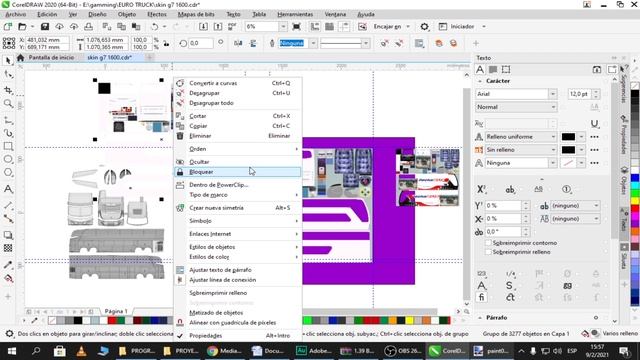This screenshot has width=640, height=360.
Task: Open the zoom level 6% dropdown
Action: pos(283,27)
